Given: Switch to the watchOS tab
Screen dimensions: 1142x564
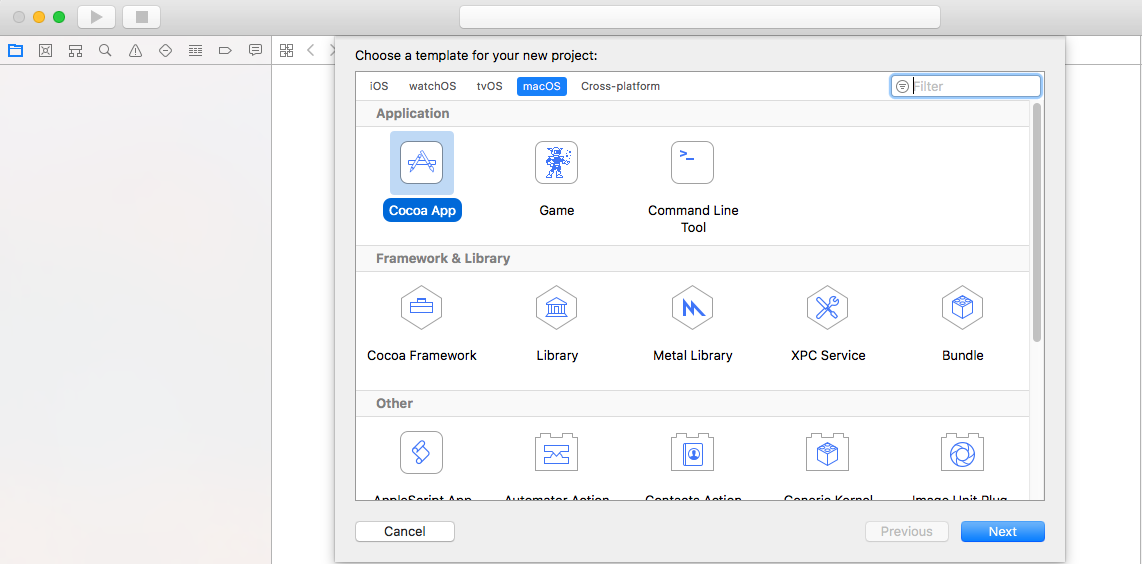Looking at the screenshot, I should (x=433, y=86).
